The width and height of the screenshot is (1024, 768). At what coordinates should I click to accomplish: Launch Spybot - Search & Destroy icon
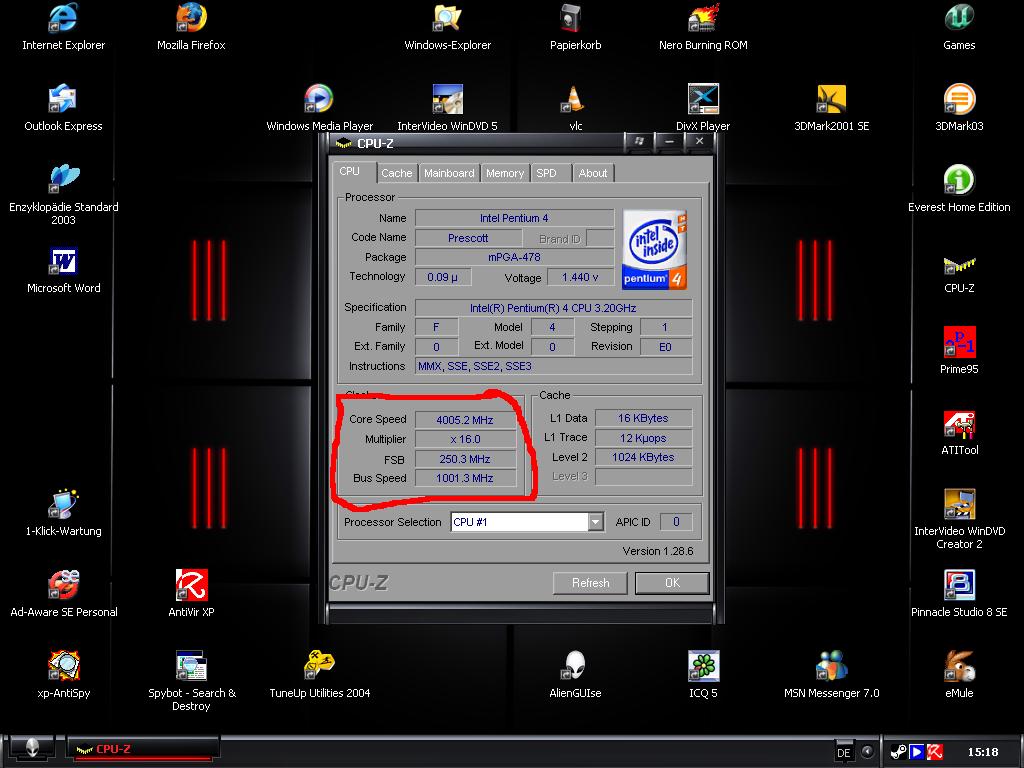[191, 666]
